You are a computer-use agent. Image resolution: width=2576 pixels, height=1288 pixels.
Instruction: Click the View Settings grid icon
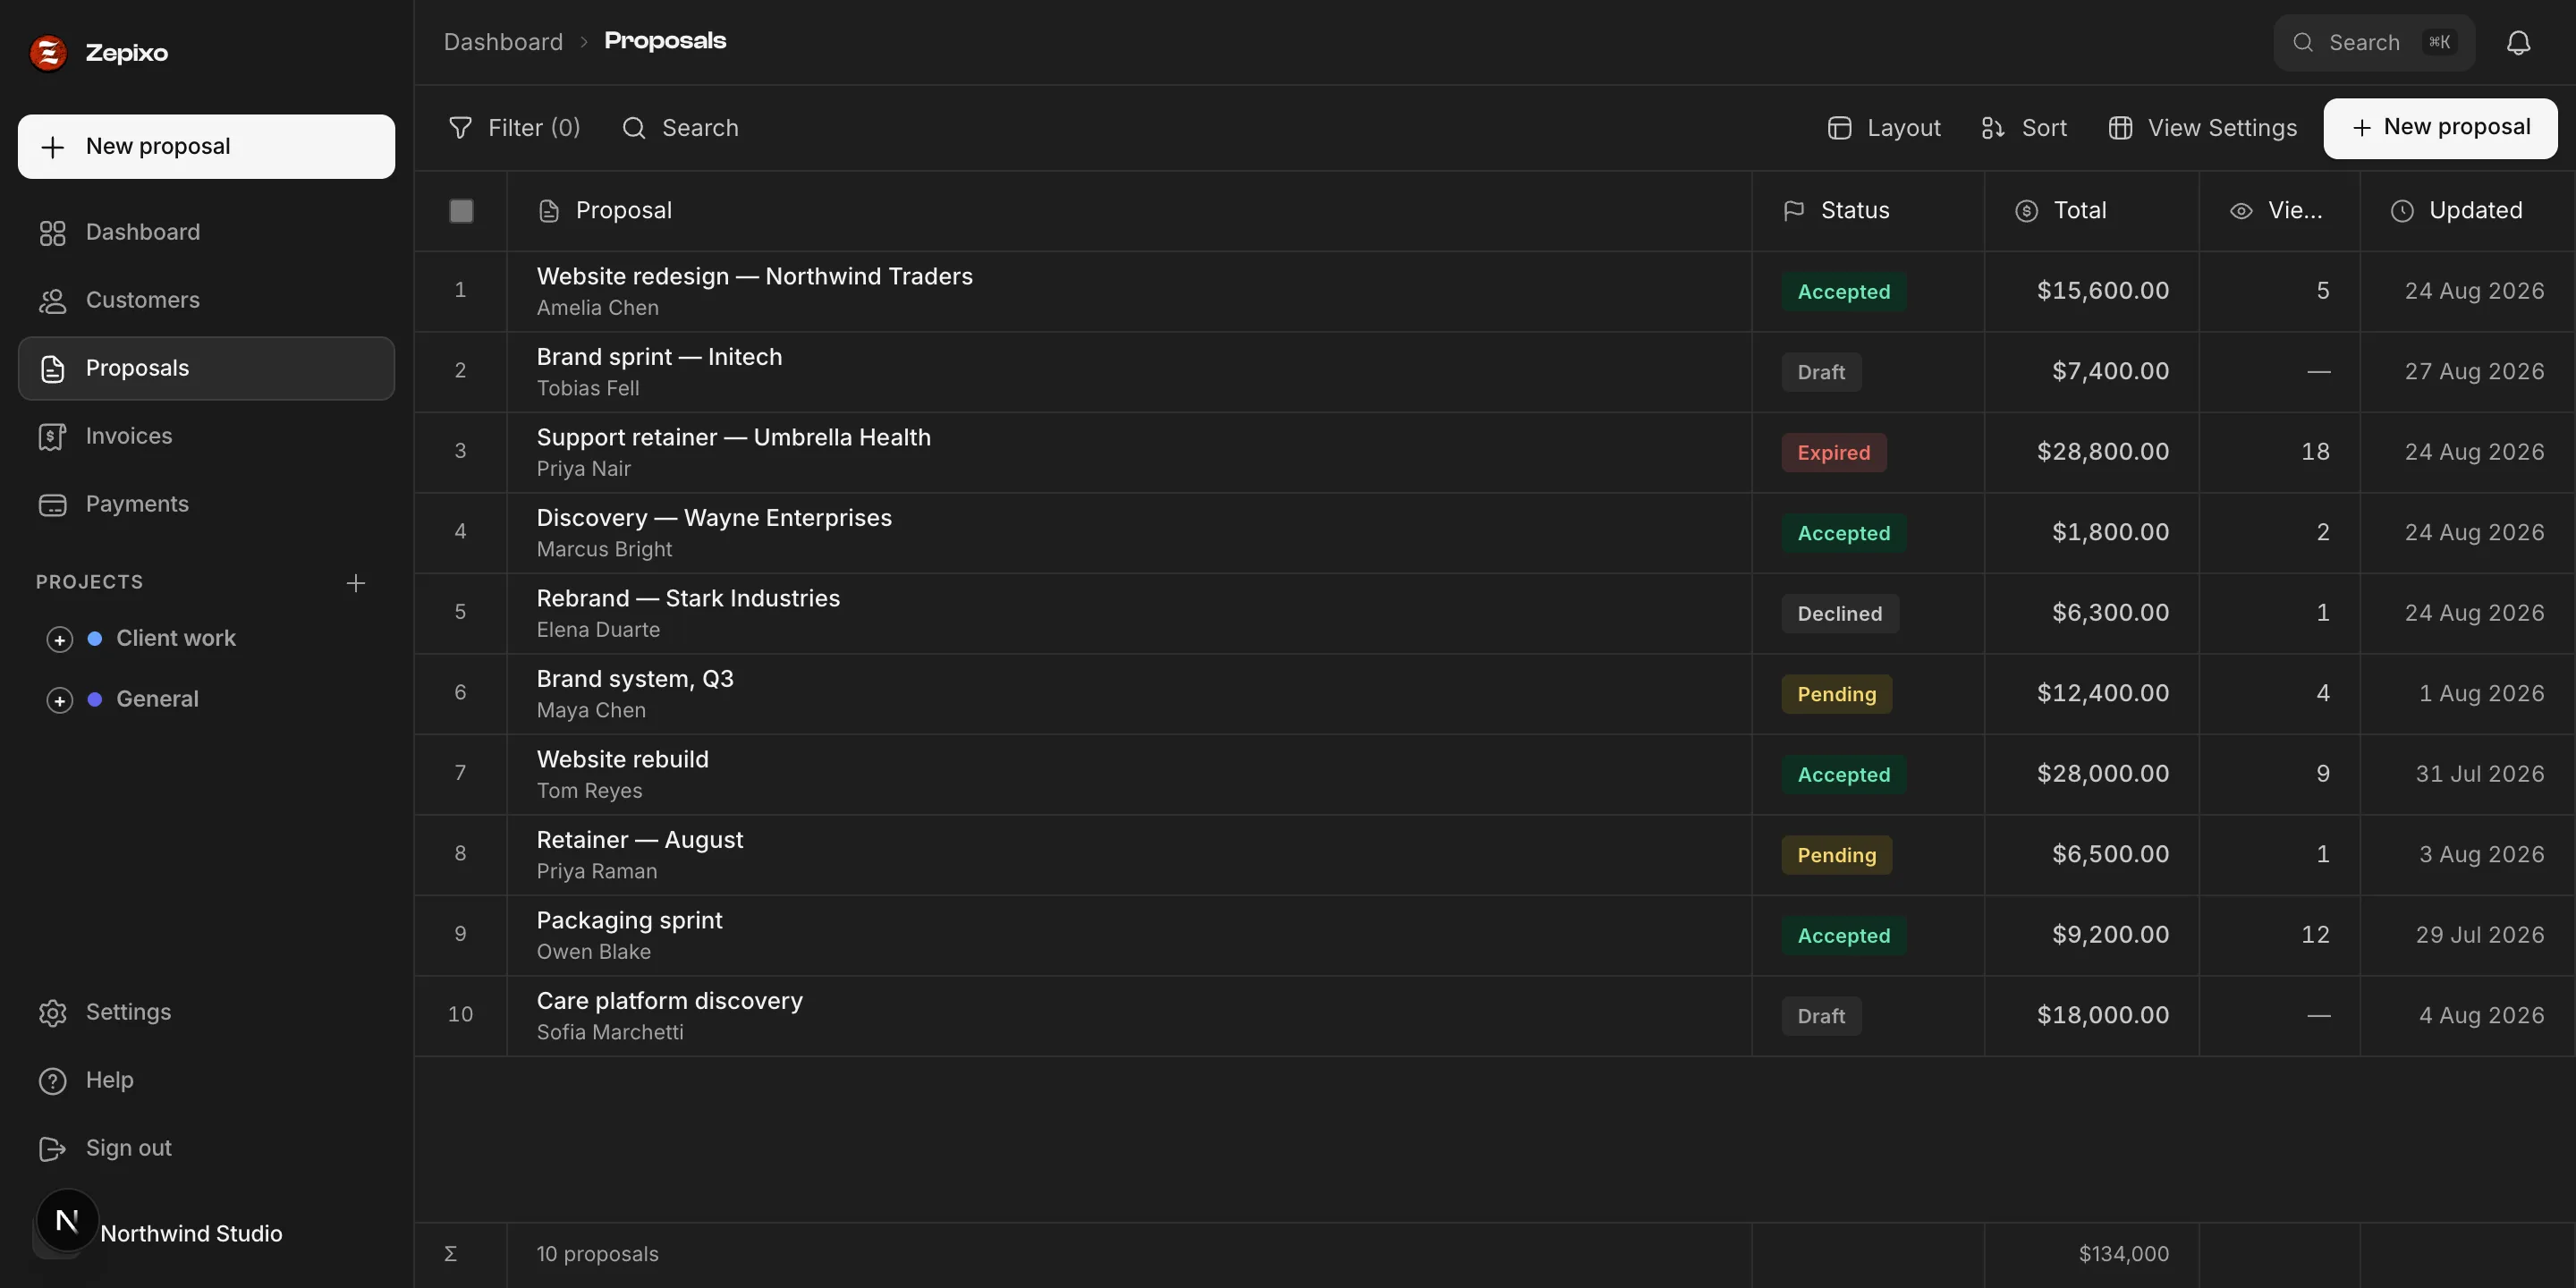[2120, 128]
